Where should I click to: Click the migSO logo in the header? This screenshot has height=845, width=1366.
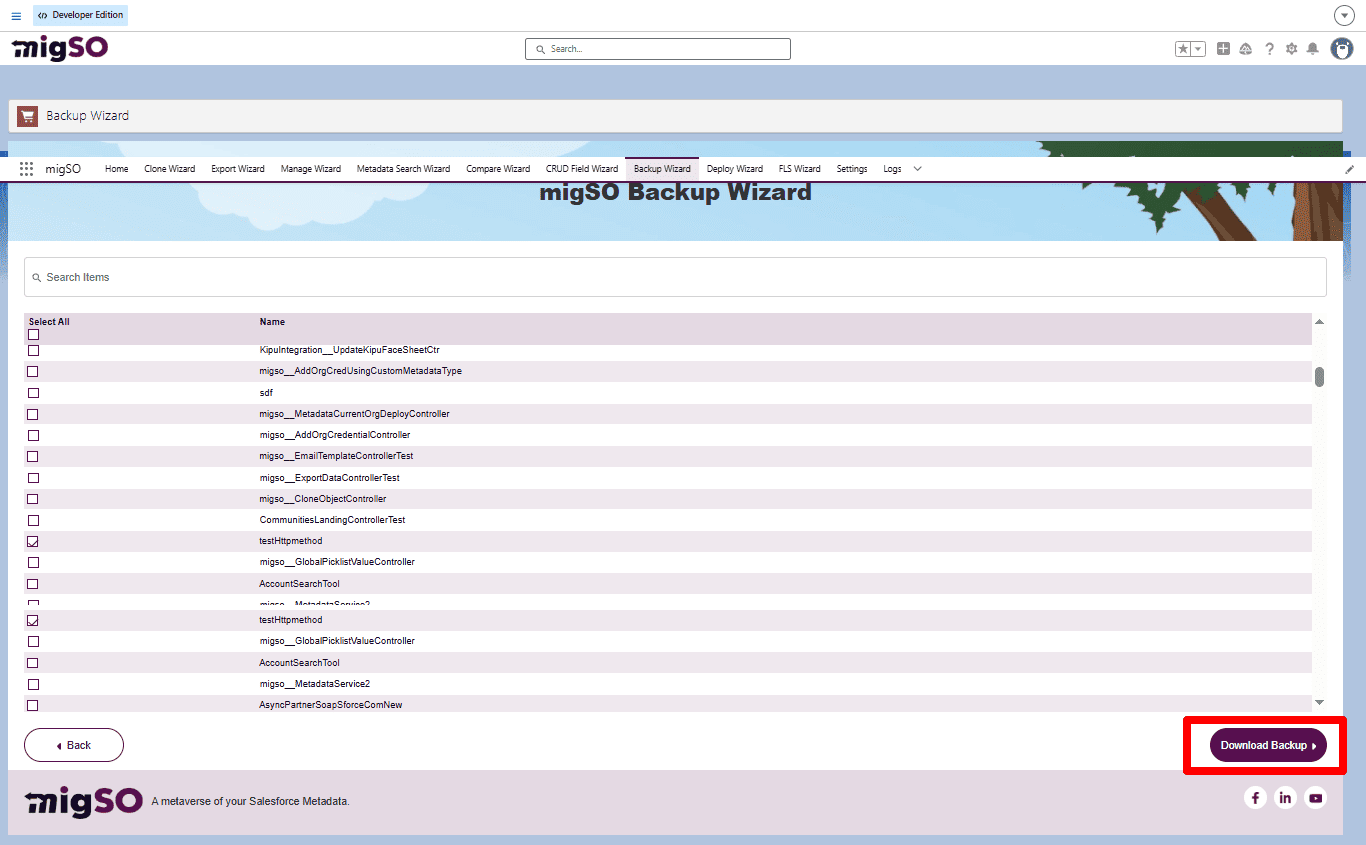pyautogui.click(x=60, y=48)
